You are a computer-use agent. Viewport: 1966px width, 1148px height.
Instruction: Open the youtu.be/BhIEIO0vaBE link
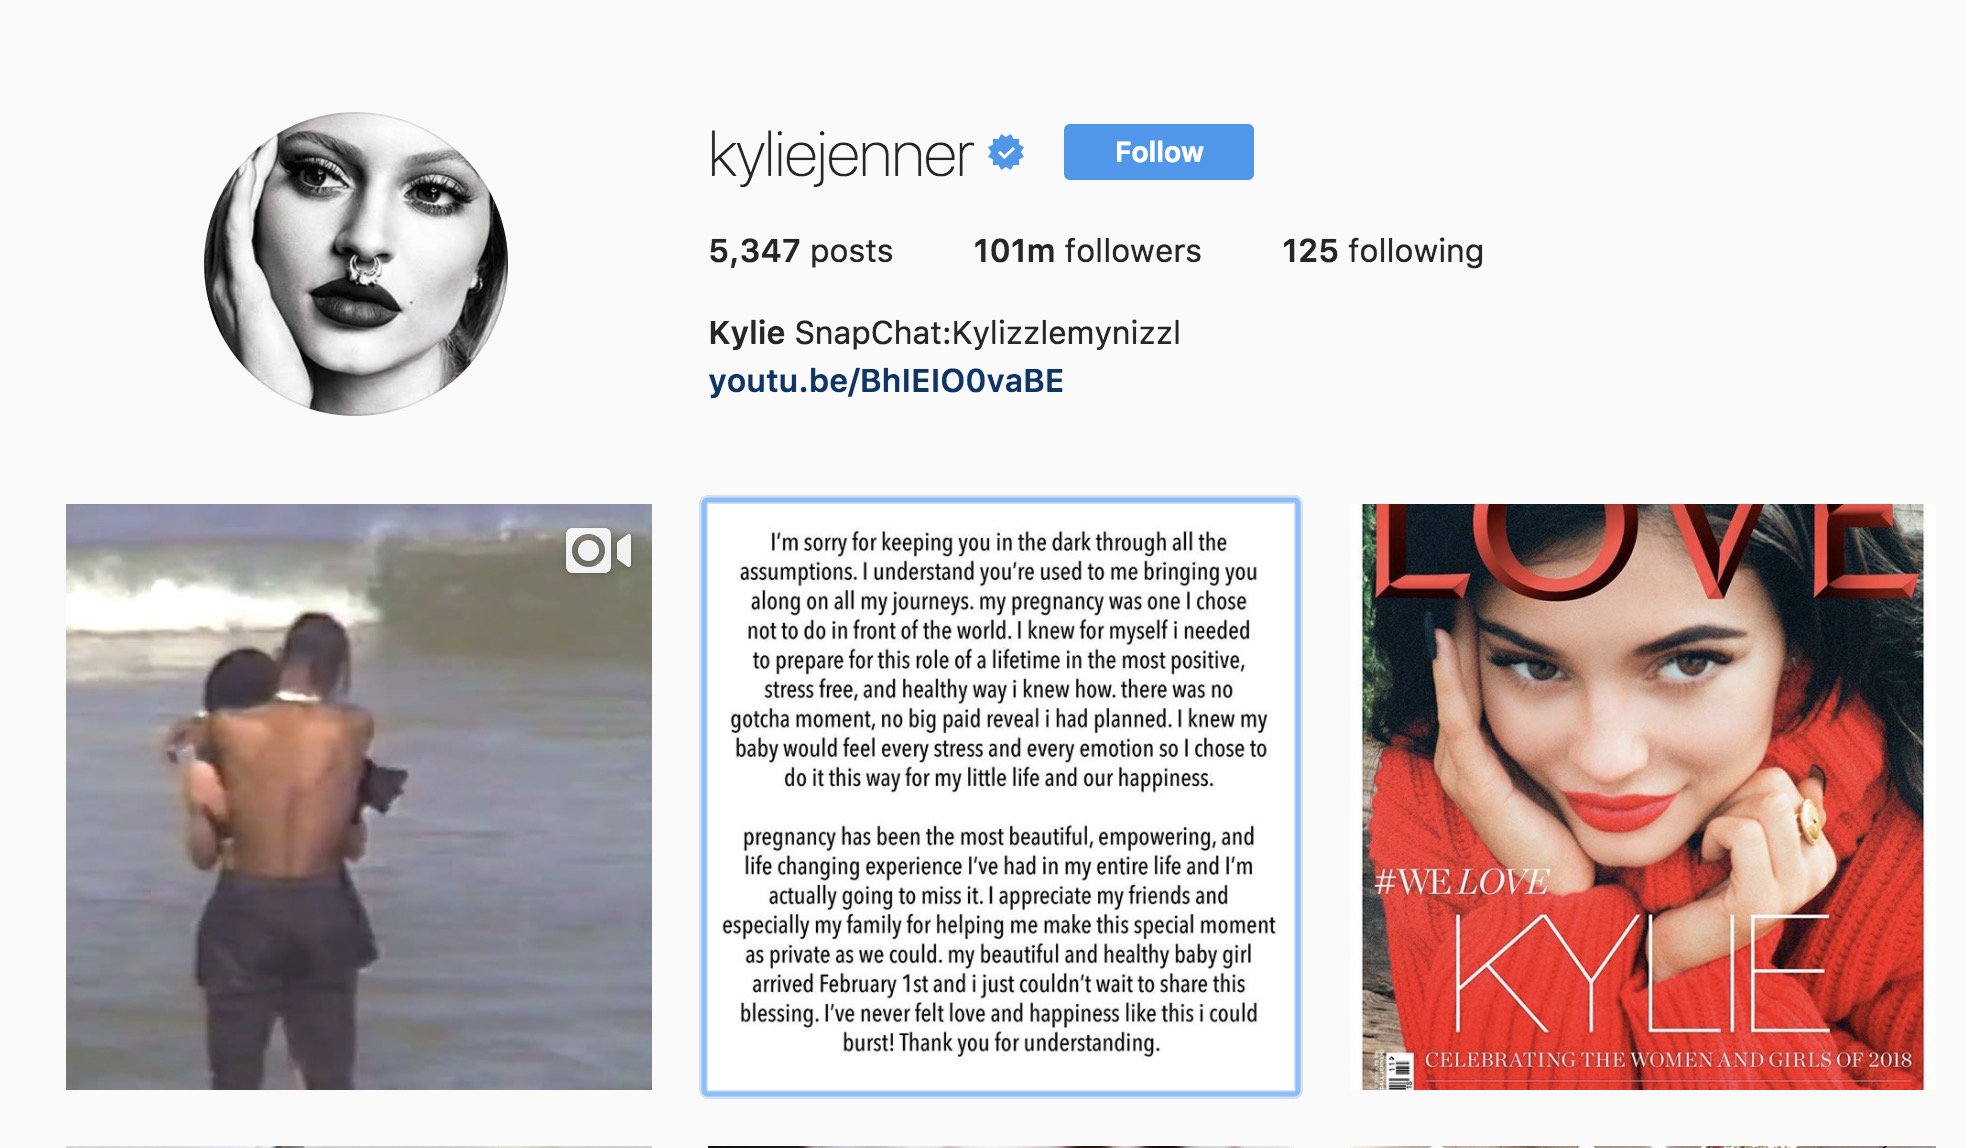(886, 381)
